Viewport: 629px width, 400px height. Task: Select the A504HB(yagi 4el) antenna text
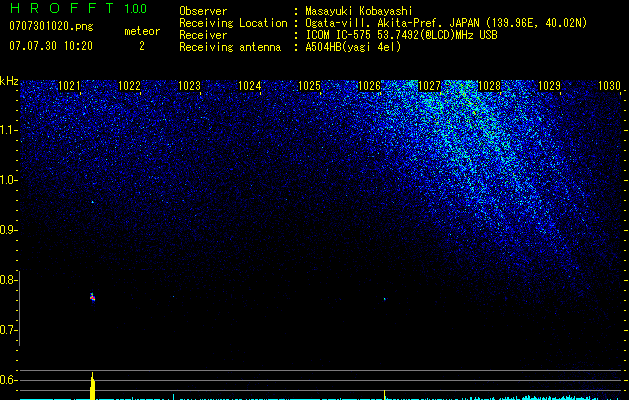353,47
